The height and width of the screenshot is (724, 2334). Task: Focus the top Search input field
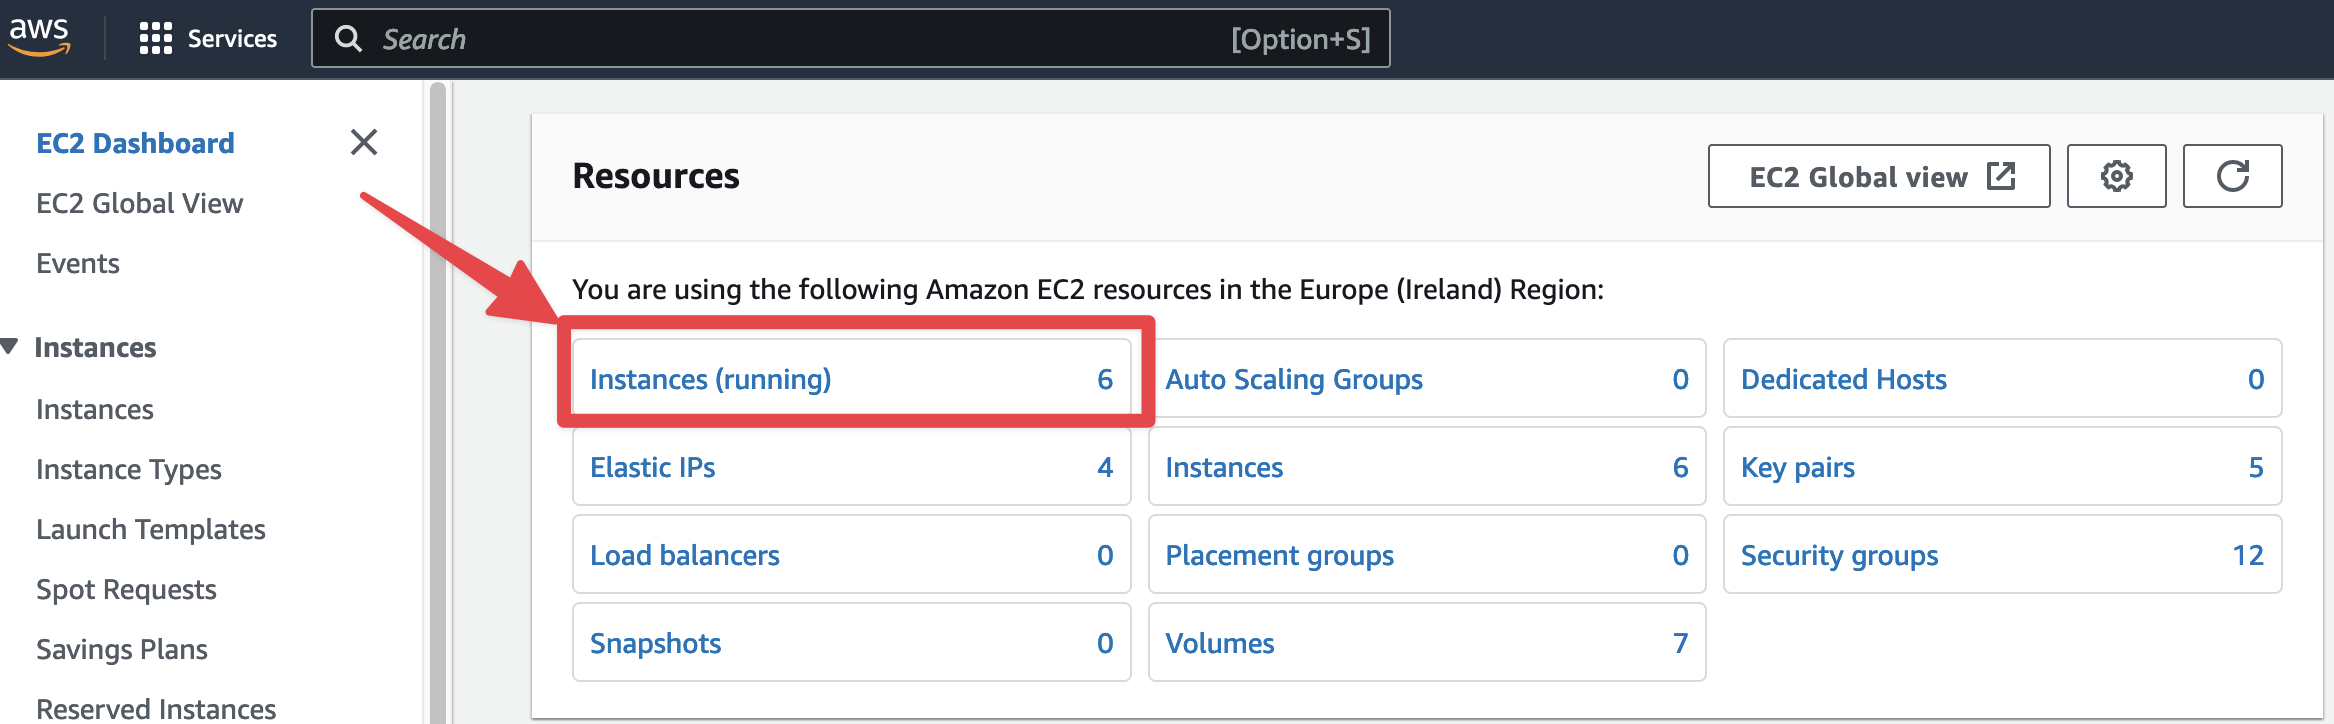850,39
